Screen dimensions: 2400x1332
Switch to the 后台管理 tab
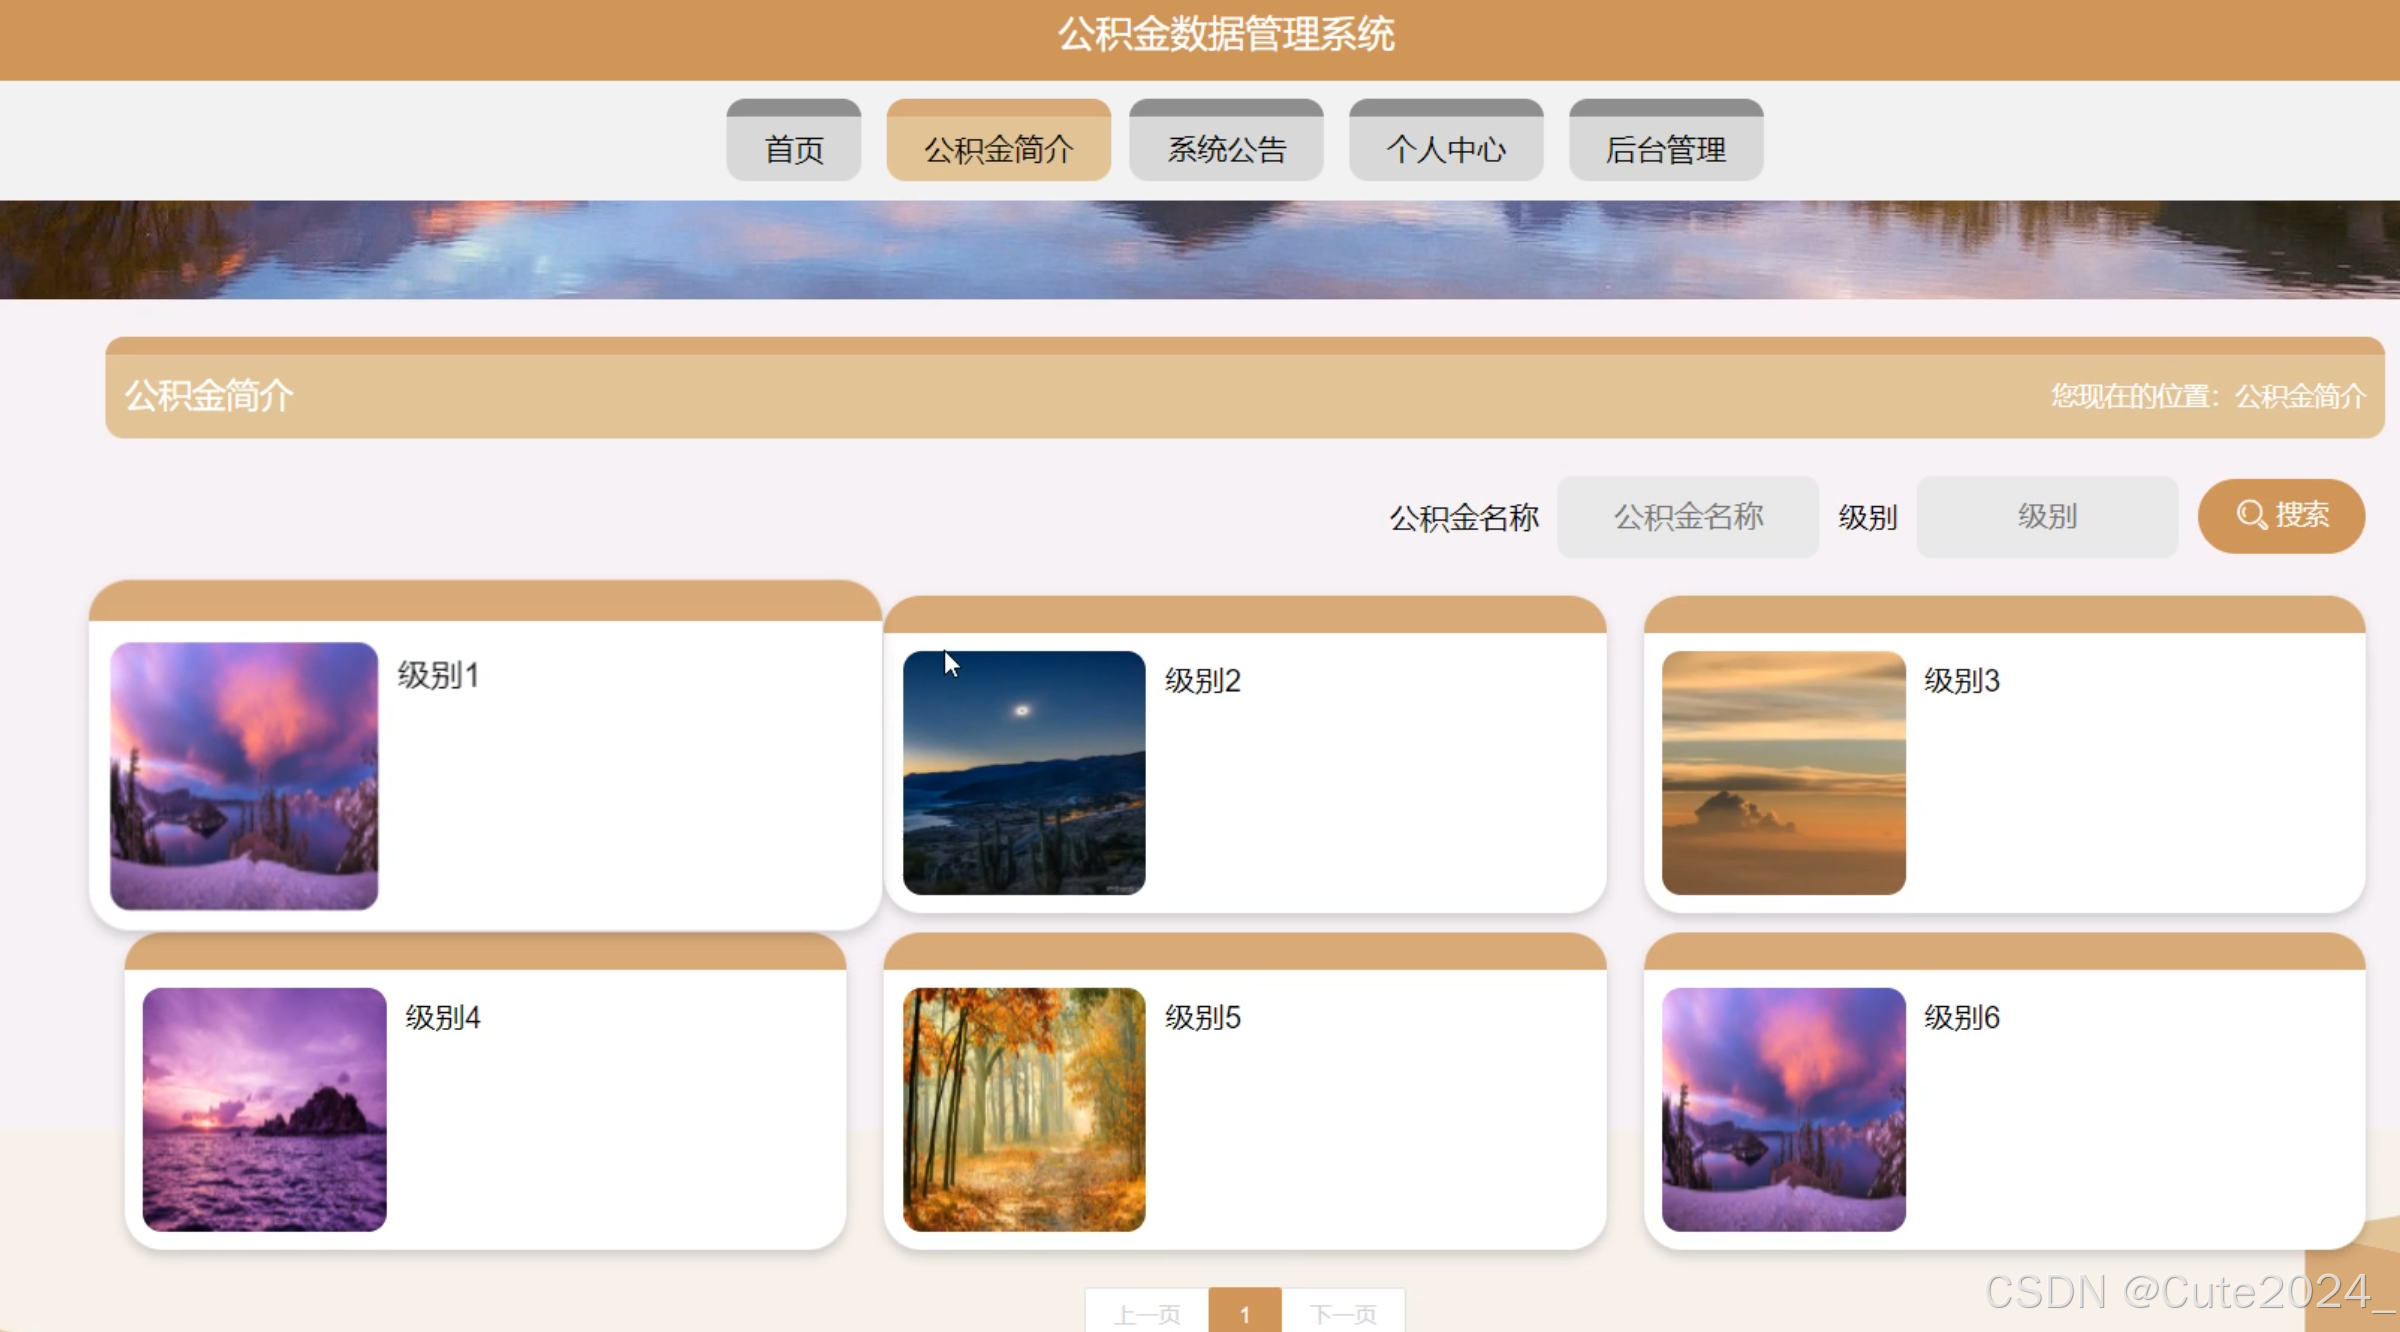pos(1665,148)
